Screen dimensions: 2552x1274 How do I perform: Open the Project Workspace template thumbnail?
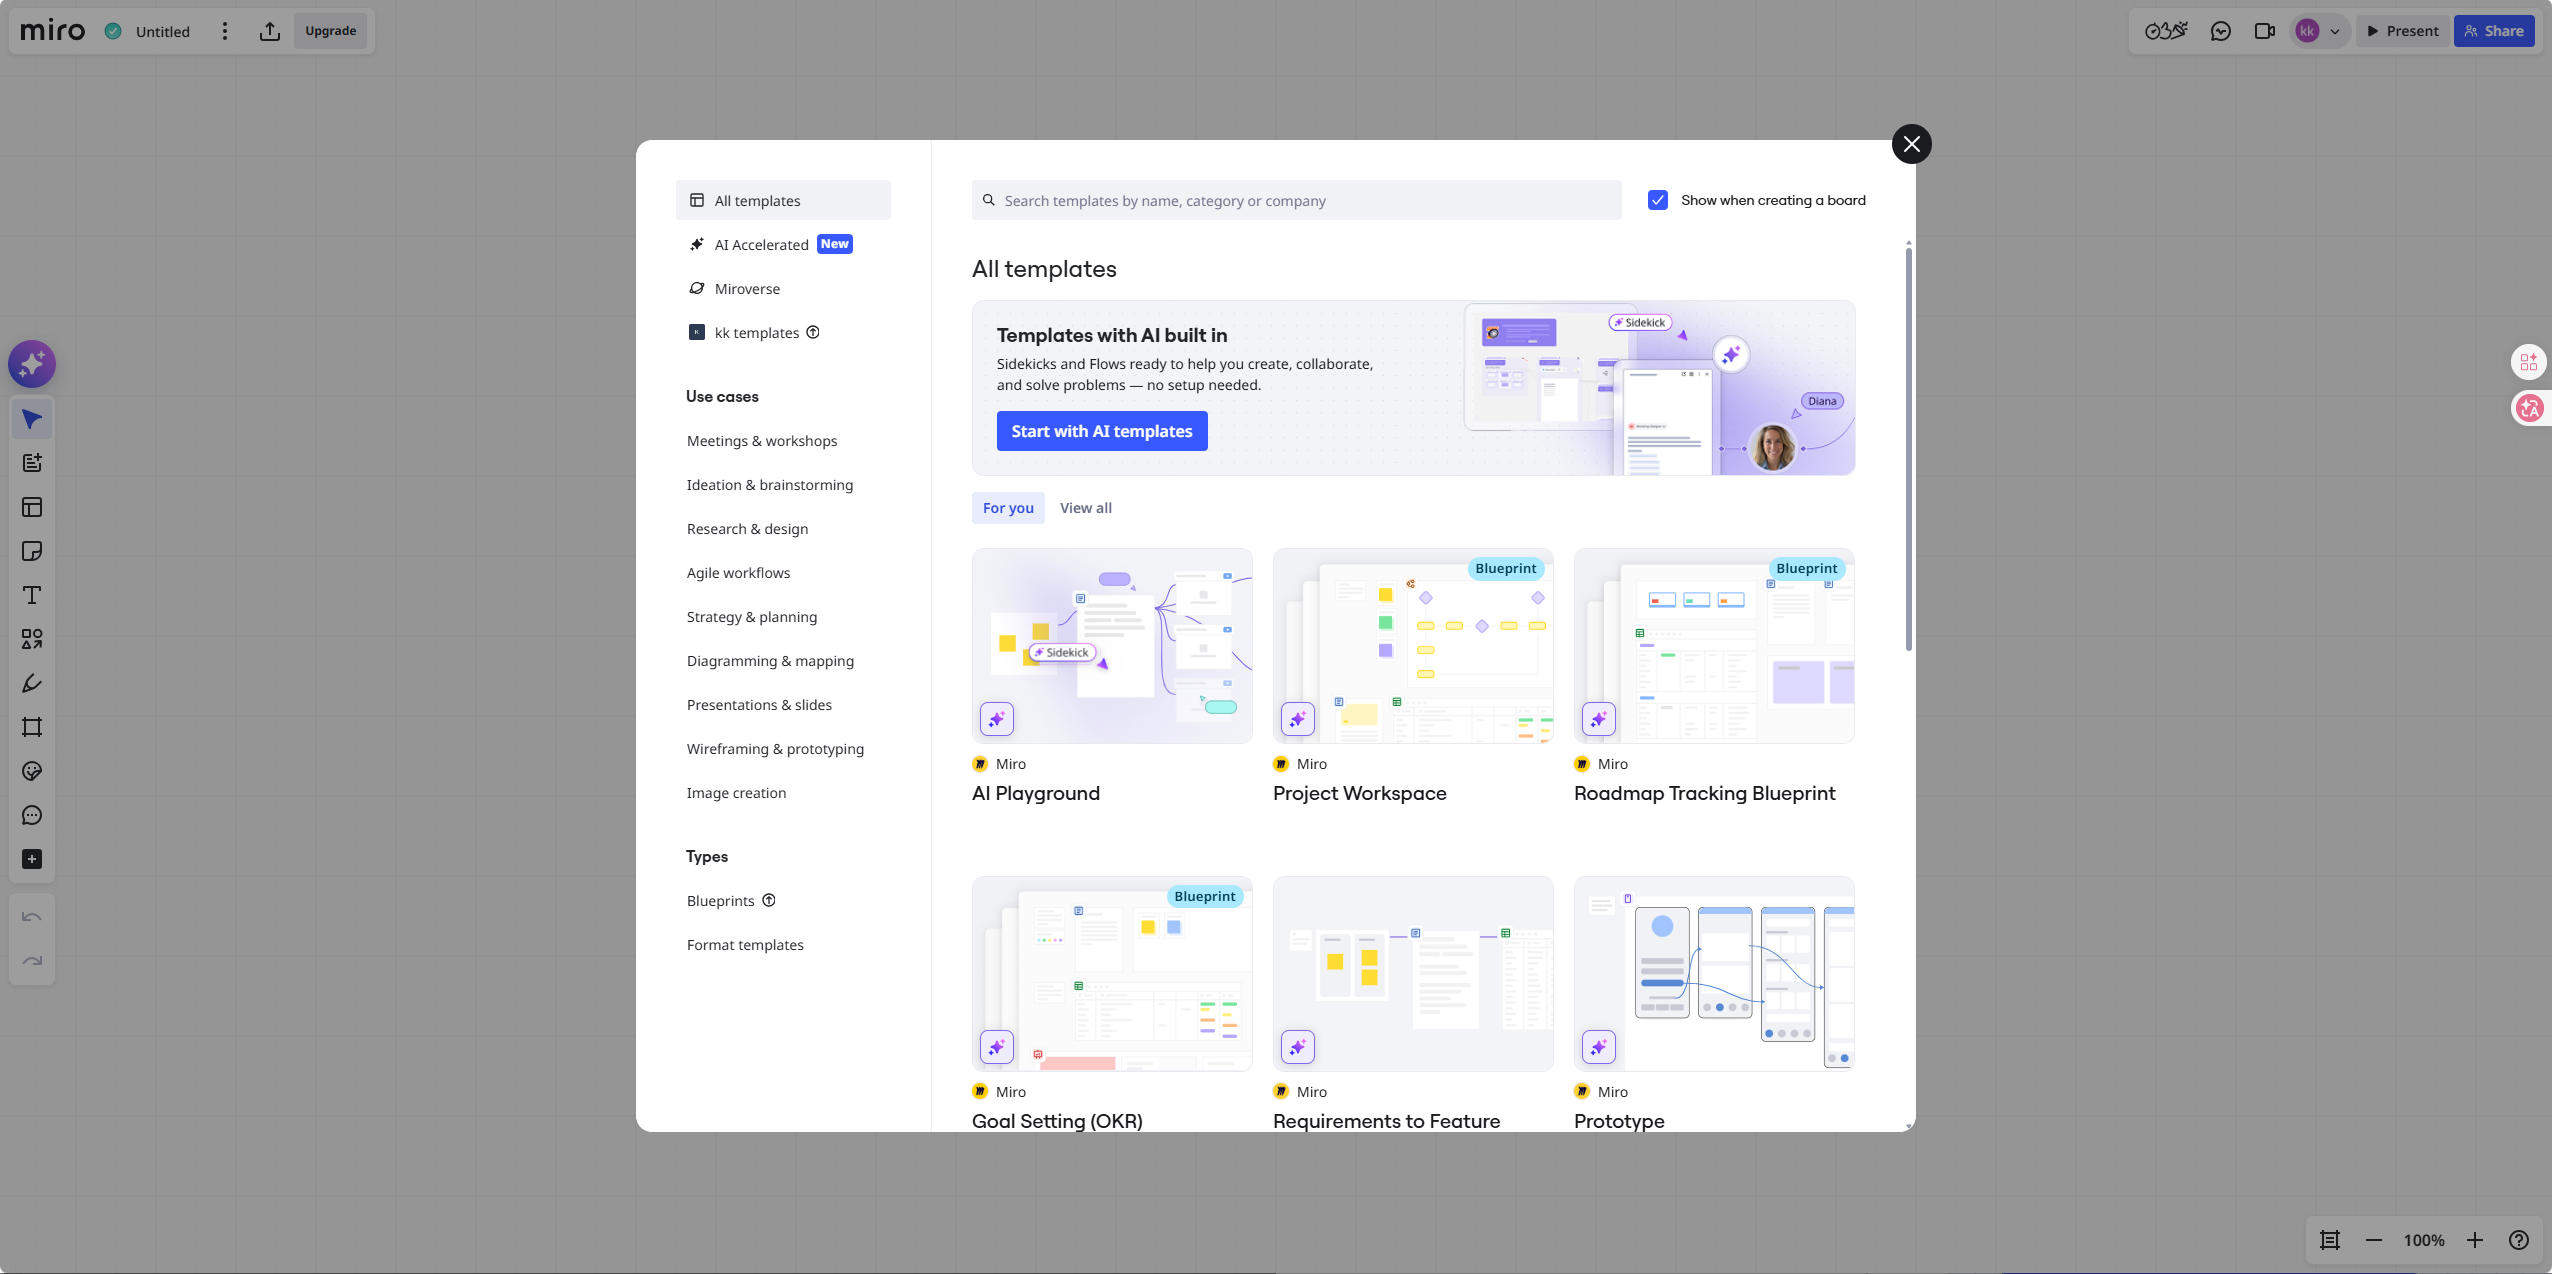coord(1413,645)
